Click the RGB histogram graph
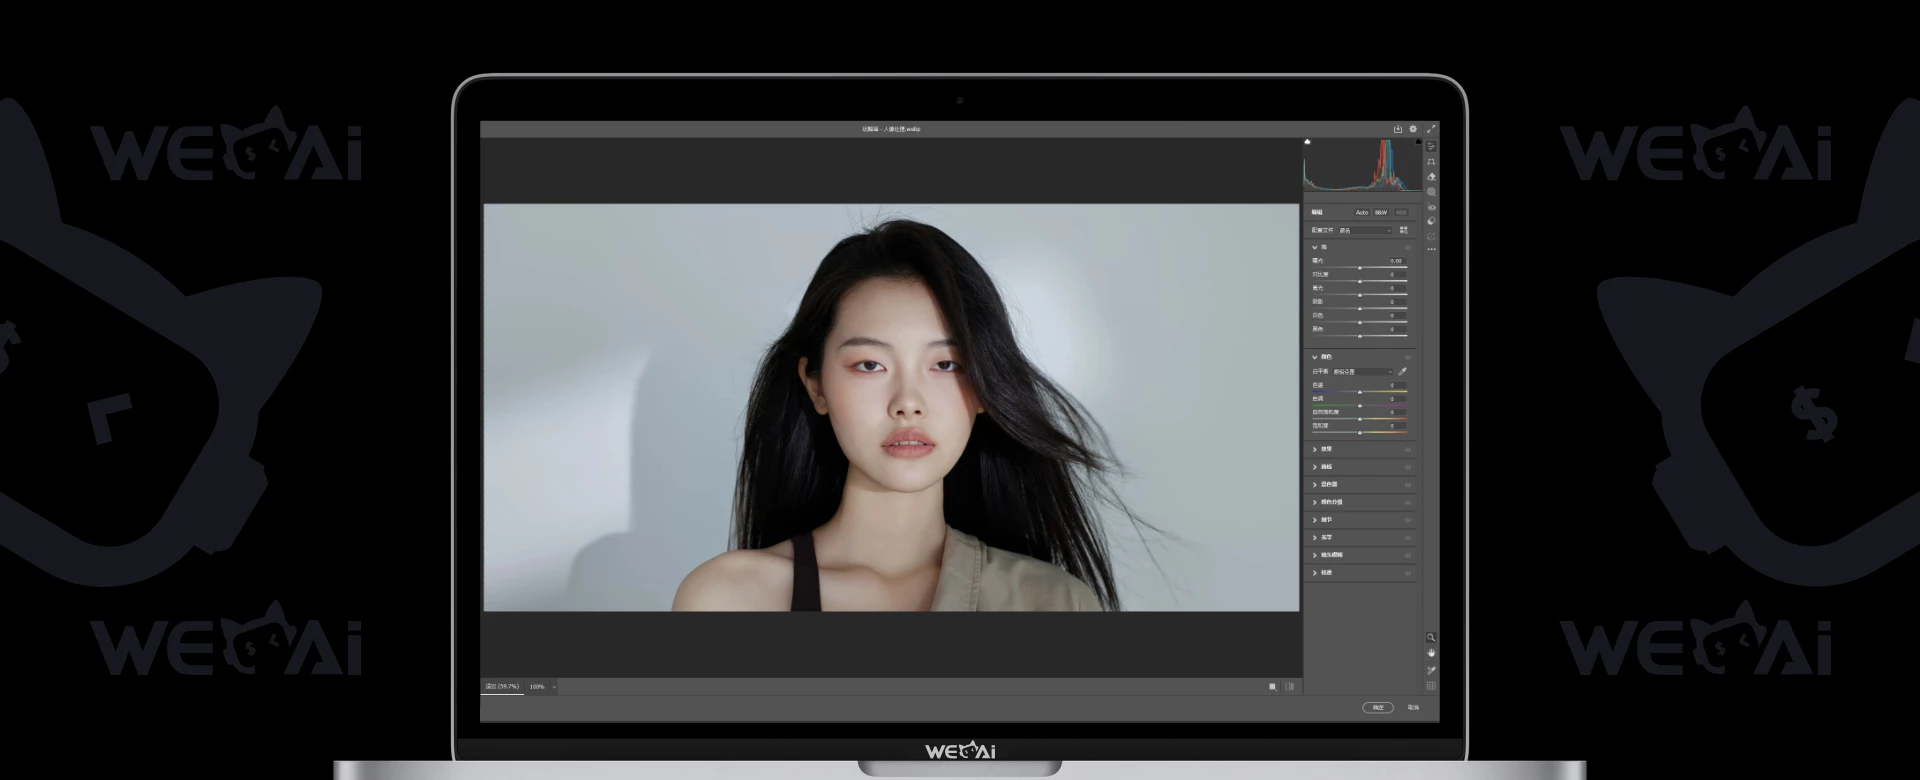This screenshot has height=780, width=1920. [x=1362, y=165]
